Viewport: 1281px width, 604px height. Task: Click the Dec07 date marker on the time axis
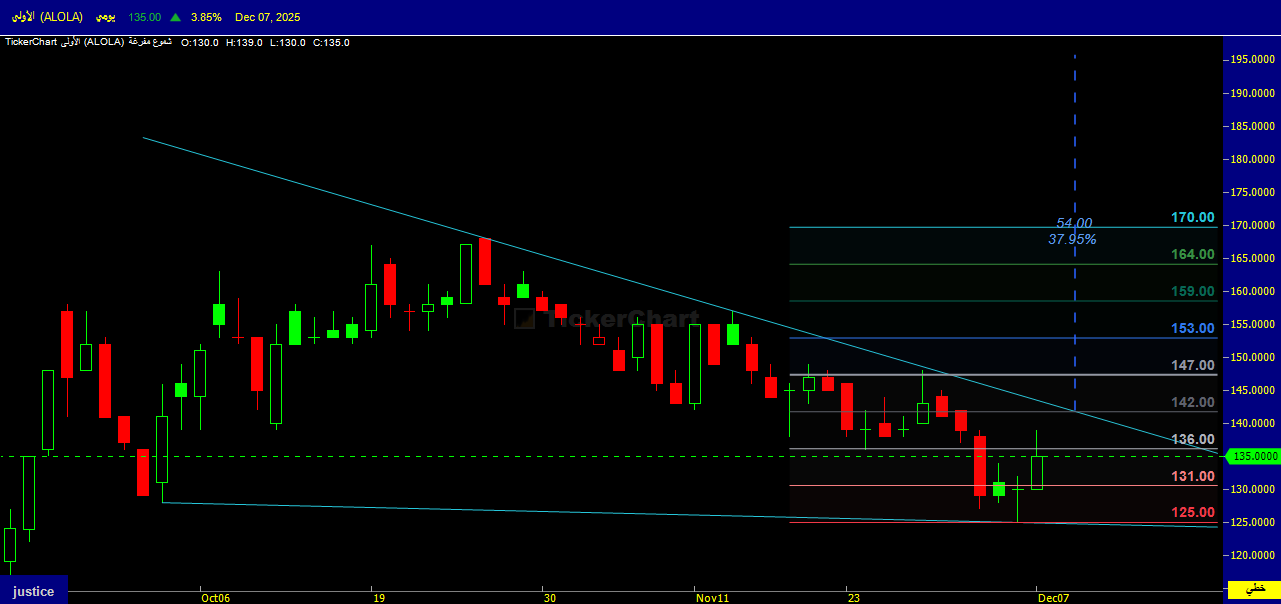pos(1052,598)
